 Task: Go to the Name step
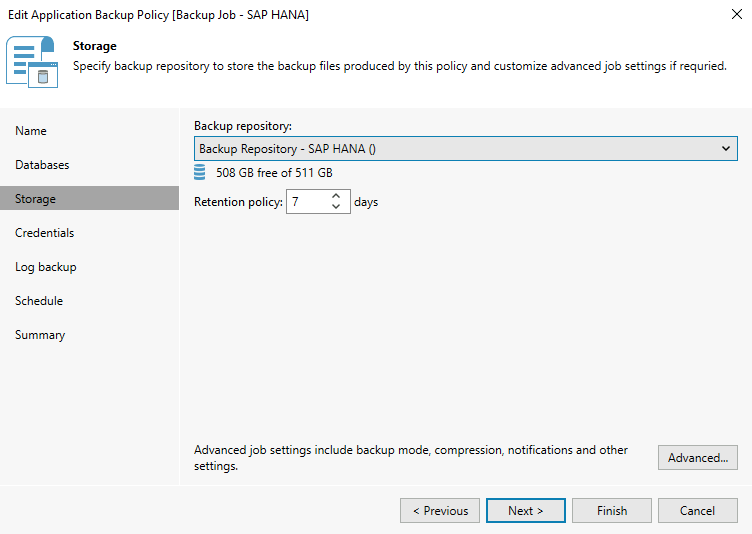click(x=31, y=131)
